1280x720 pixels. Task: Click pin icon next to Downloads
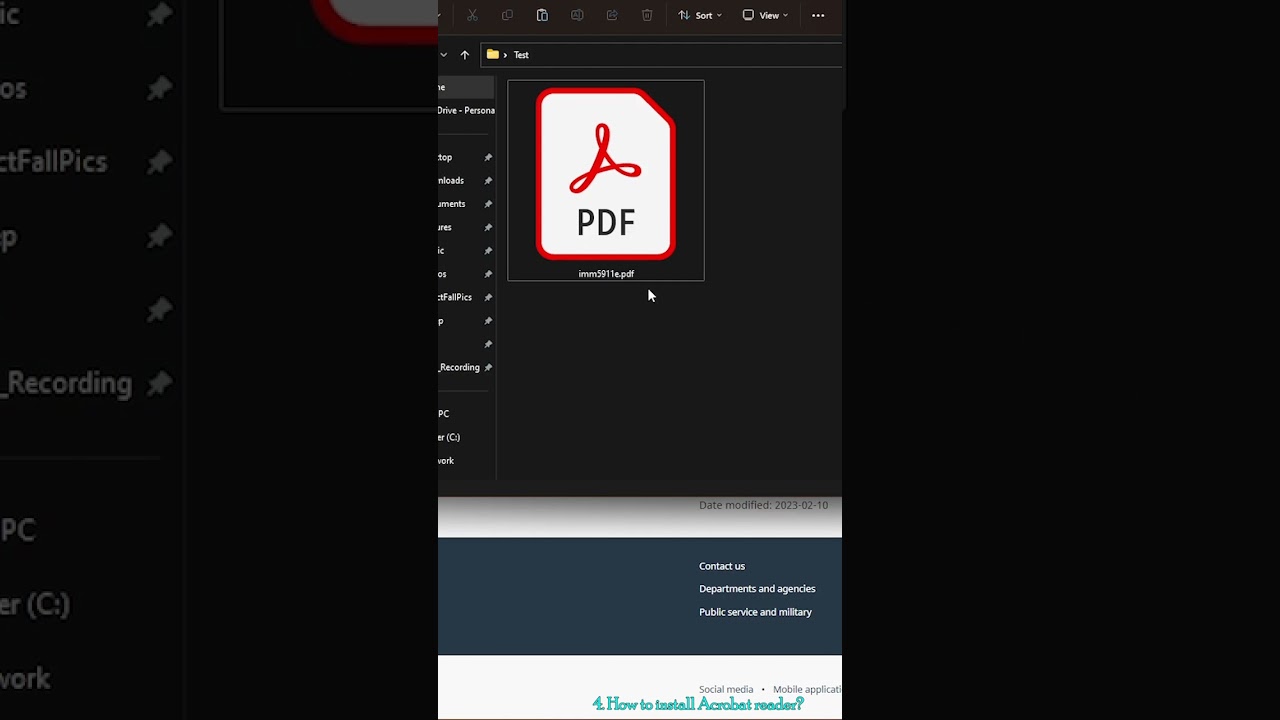(488, 181)
